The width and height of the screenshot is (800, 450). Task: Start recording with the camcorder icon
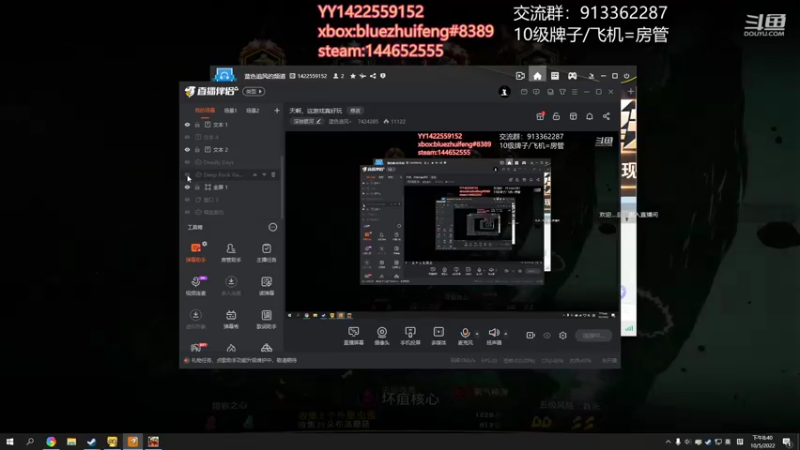[531, 335]
